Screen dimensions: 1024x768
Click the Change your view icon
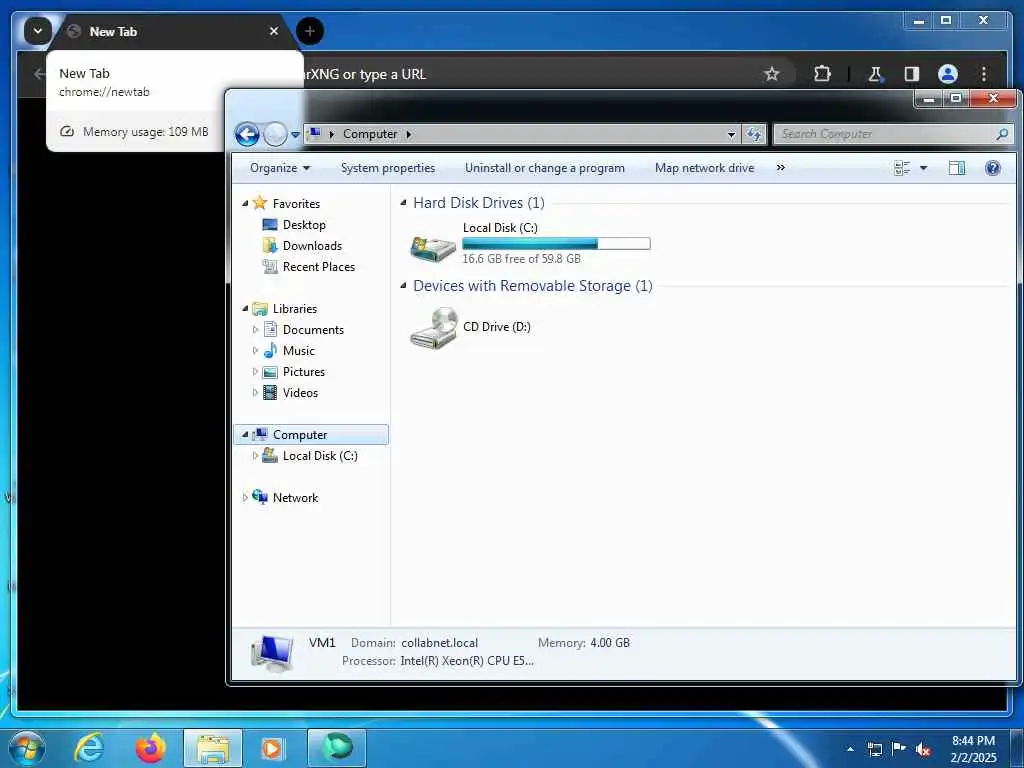pos(902,168)
